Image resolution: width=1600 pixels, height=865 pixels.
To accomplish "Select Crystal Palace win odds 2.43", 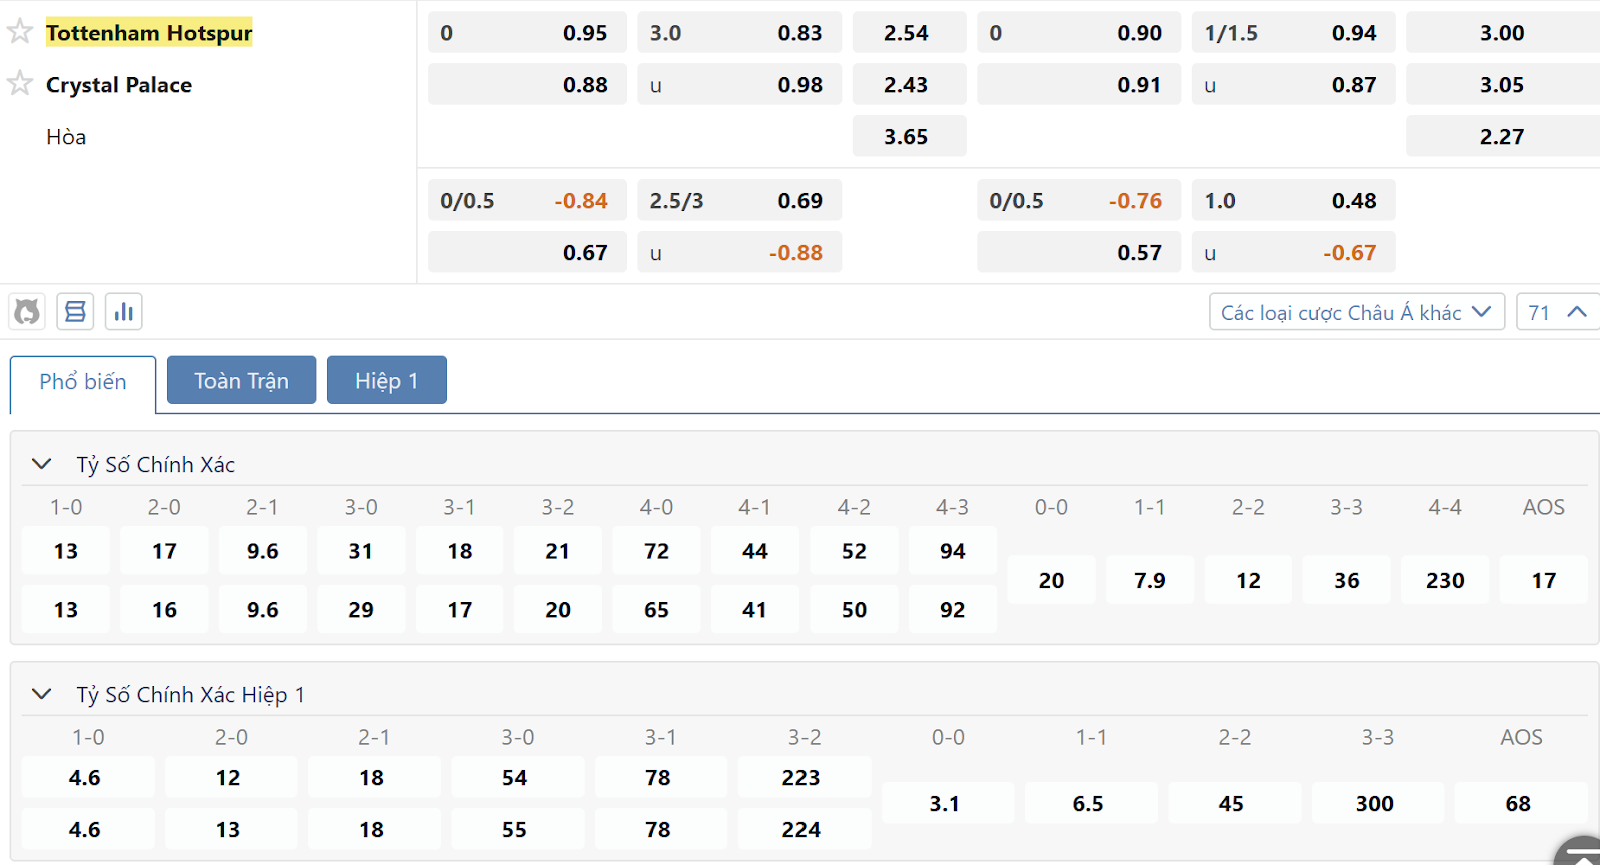I will coord(909,85).
